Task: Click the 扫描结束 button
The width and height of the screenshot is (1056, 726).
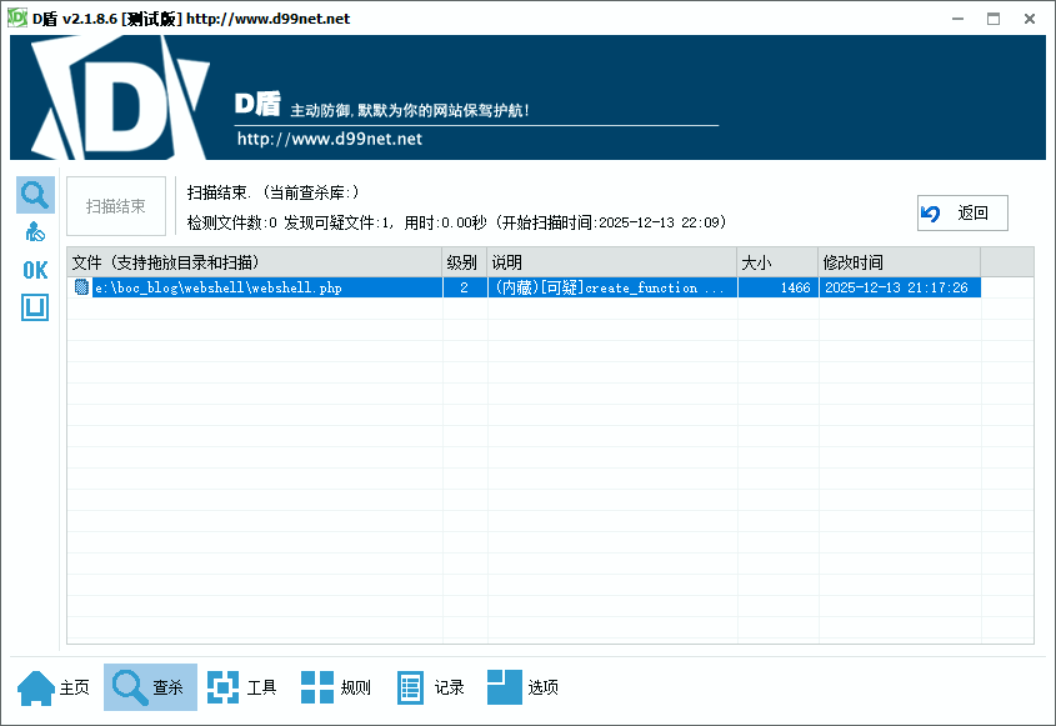Action: (116, 206)
